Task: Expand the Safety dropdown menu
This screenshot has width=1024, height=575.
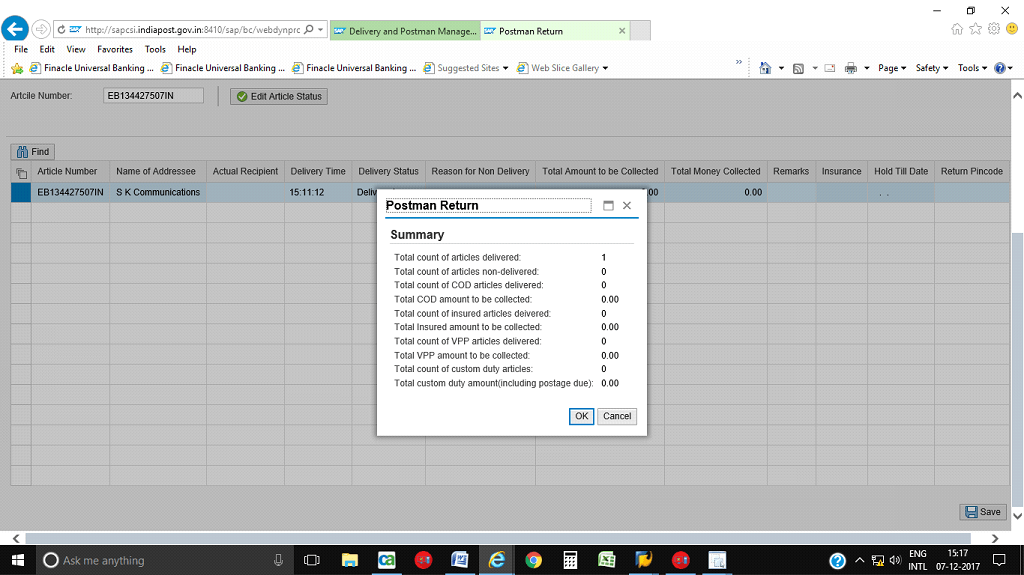Action: [931, 68]
